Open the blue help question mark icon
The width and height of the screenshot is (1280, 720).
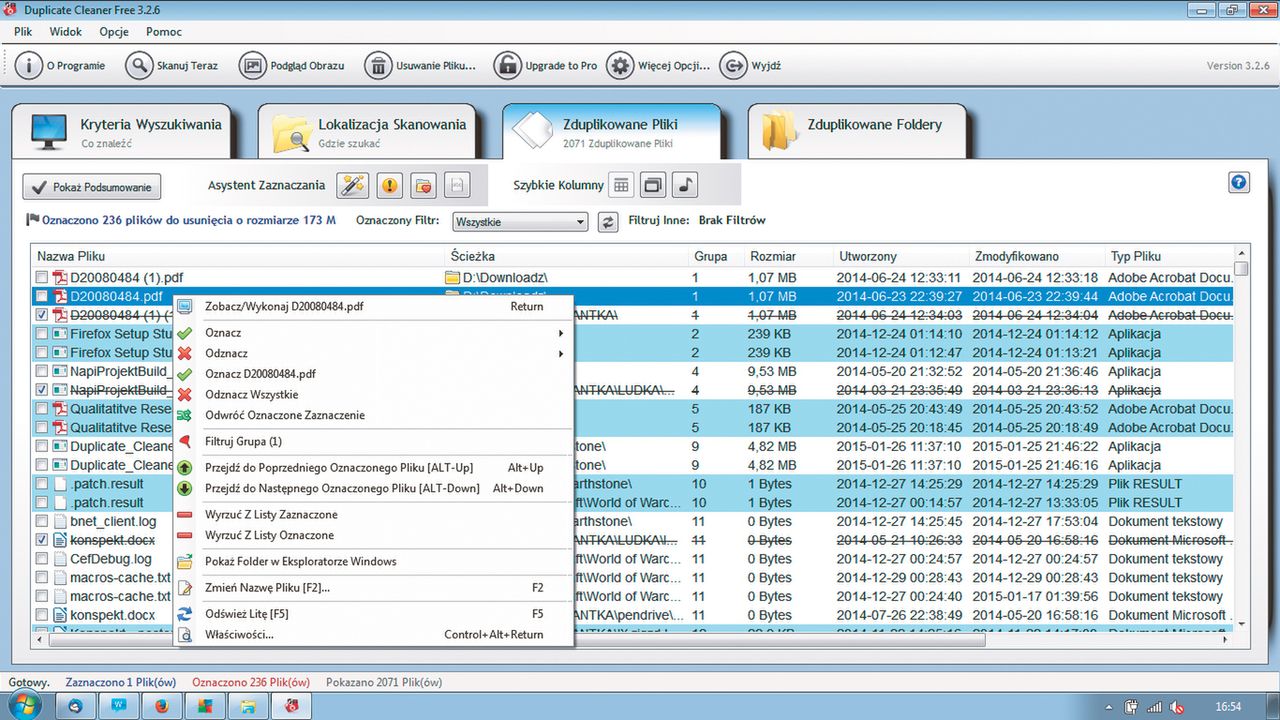(1239, 183)
